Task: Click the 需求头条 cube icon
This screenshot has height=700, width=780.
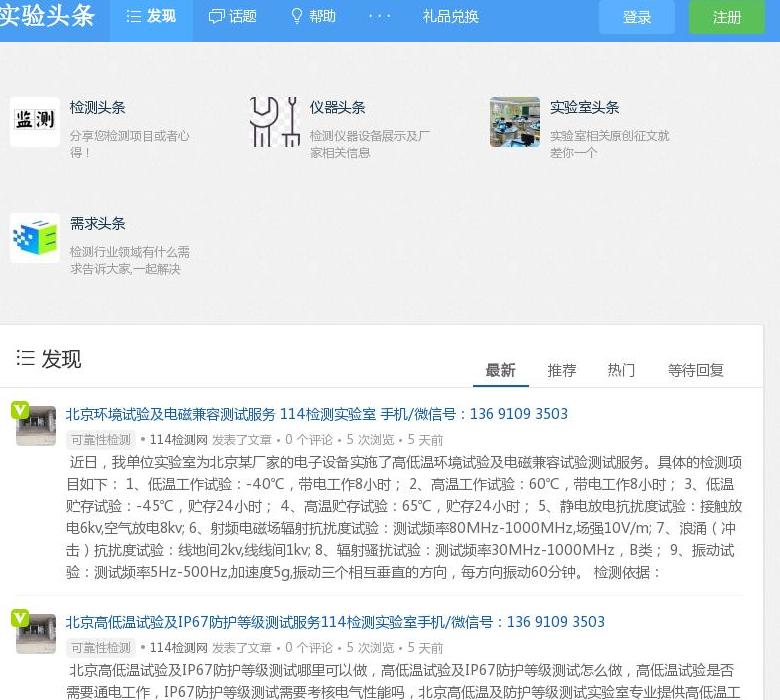Action: click(x=35, y=238)
